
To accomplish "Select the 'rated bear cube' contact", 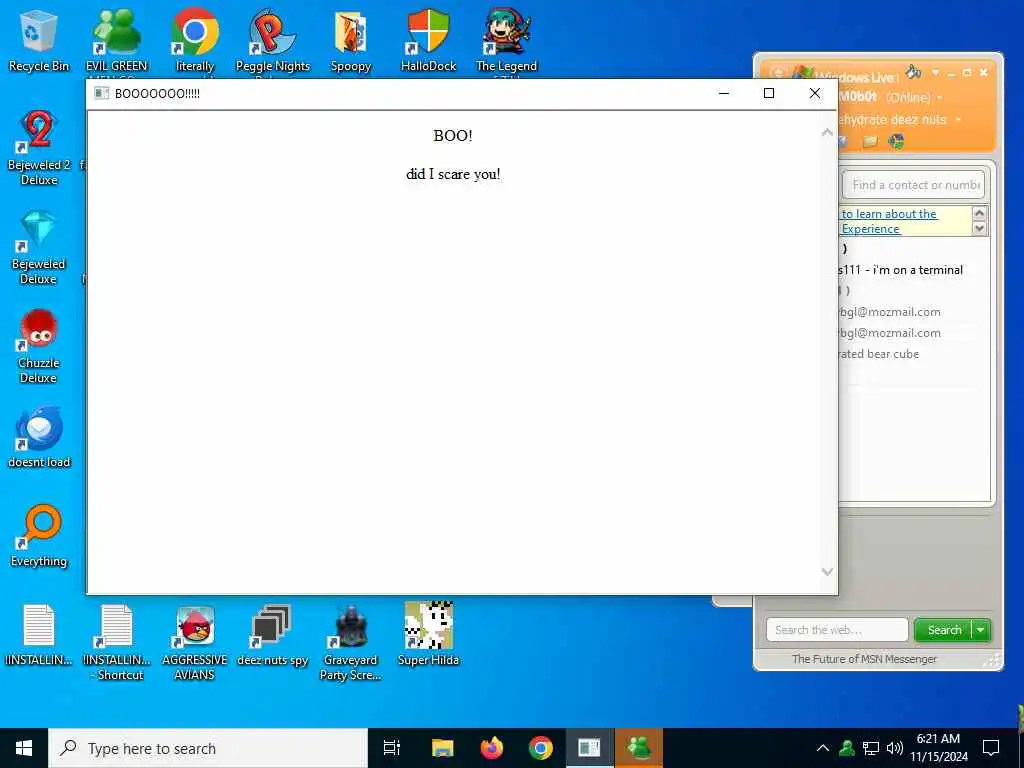I will [879, 354].
